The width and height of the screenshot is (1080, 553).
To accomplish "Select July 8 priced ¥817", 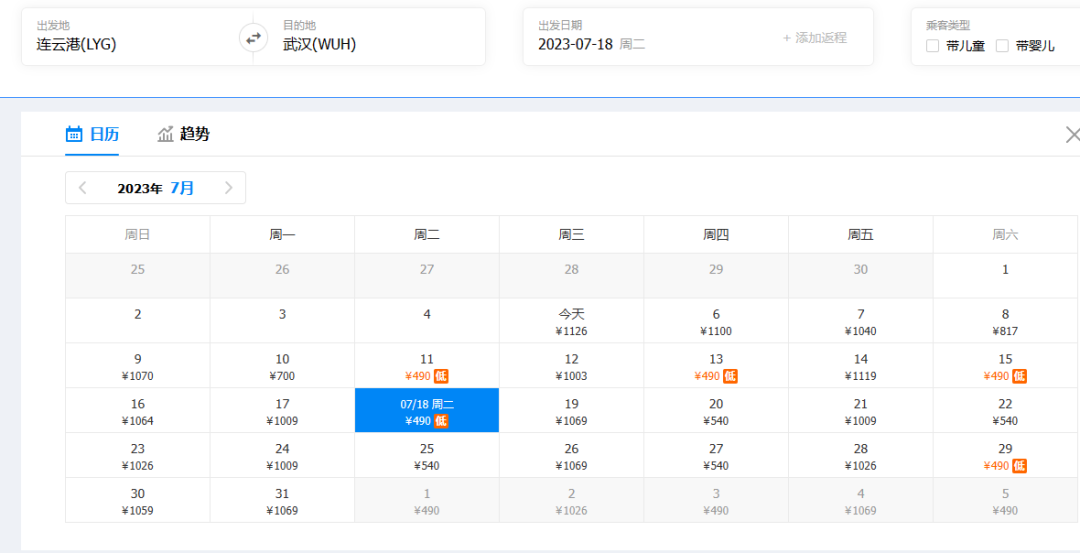I will click(x=1006, y=320).
